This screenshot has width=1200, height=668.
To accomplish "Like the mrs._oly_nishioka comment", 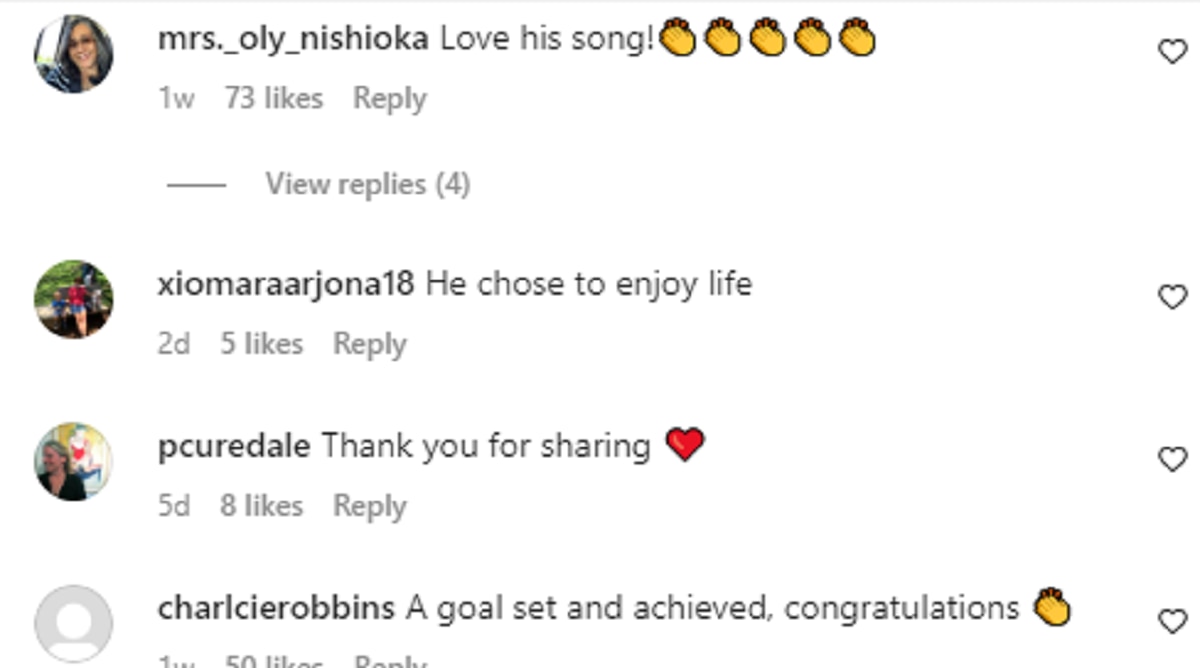I will tap(1172, 51).
